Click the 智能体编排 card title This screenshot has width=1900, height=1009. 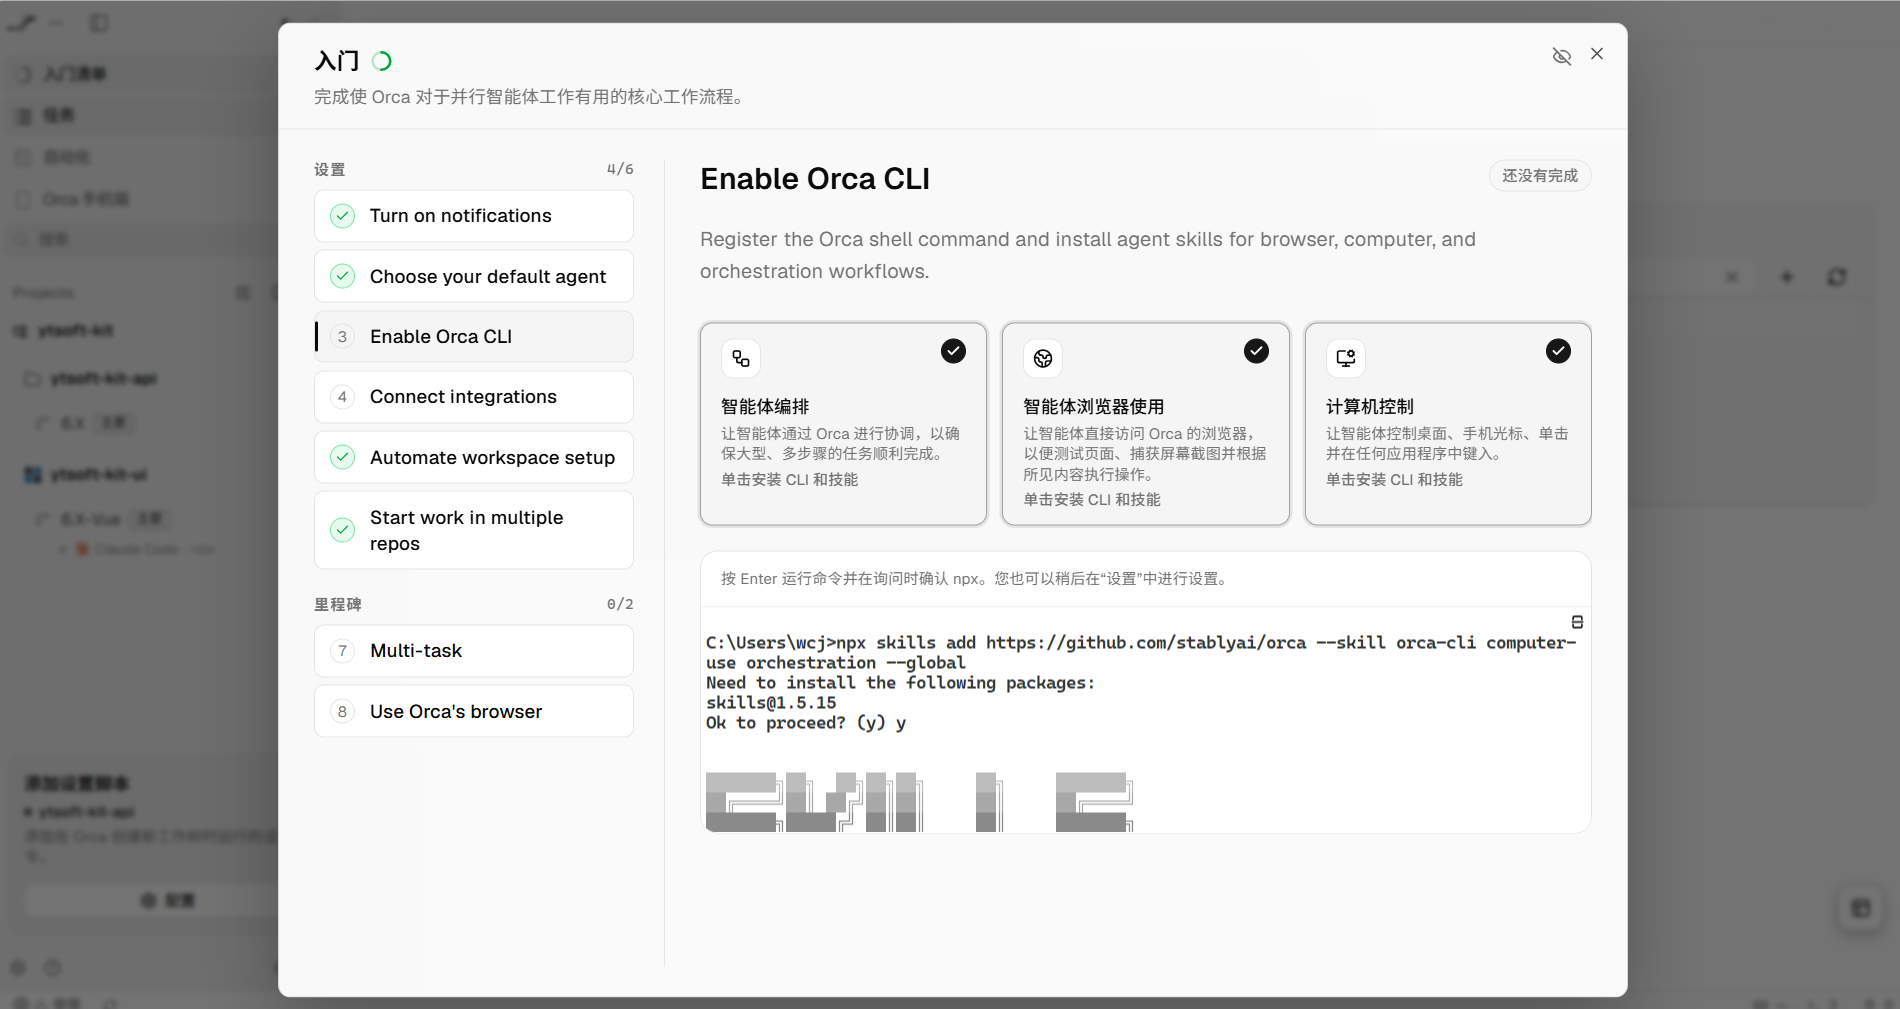point(765,407)
